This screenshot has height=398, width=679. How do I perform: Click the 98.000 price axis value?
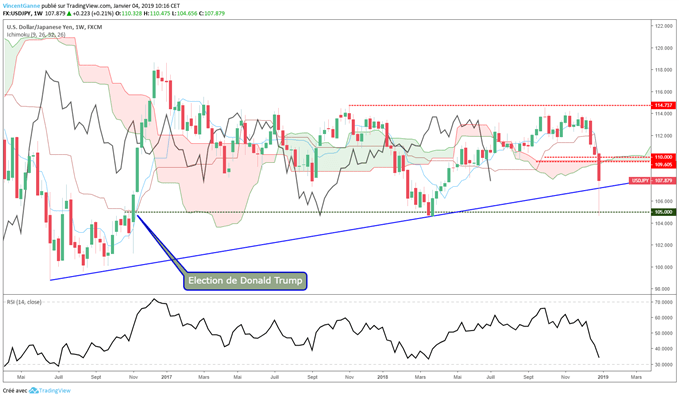click(x=664, y=288)
